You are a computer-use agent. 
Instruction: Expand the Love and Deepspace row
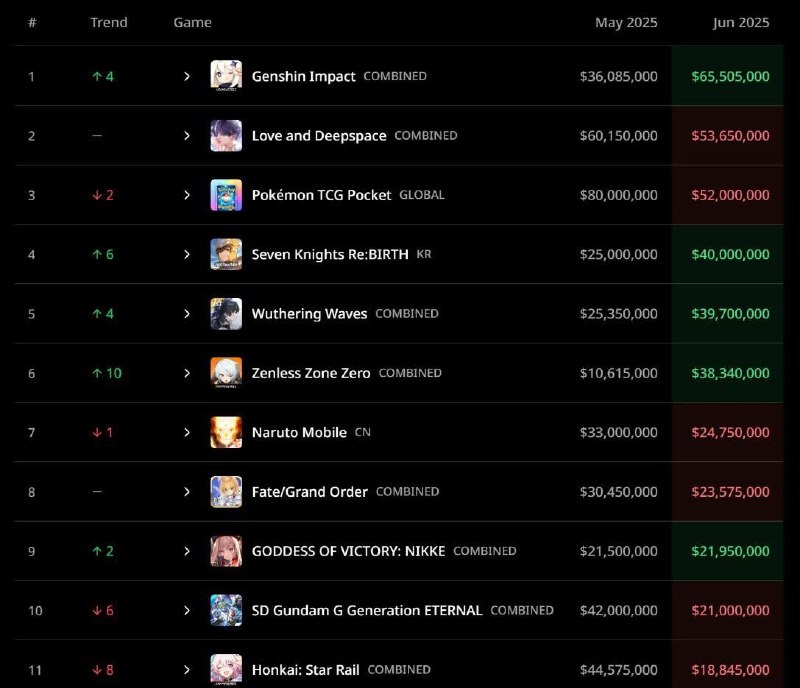(x=187, y=136)
